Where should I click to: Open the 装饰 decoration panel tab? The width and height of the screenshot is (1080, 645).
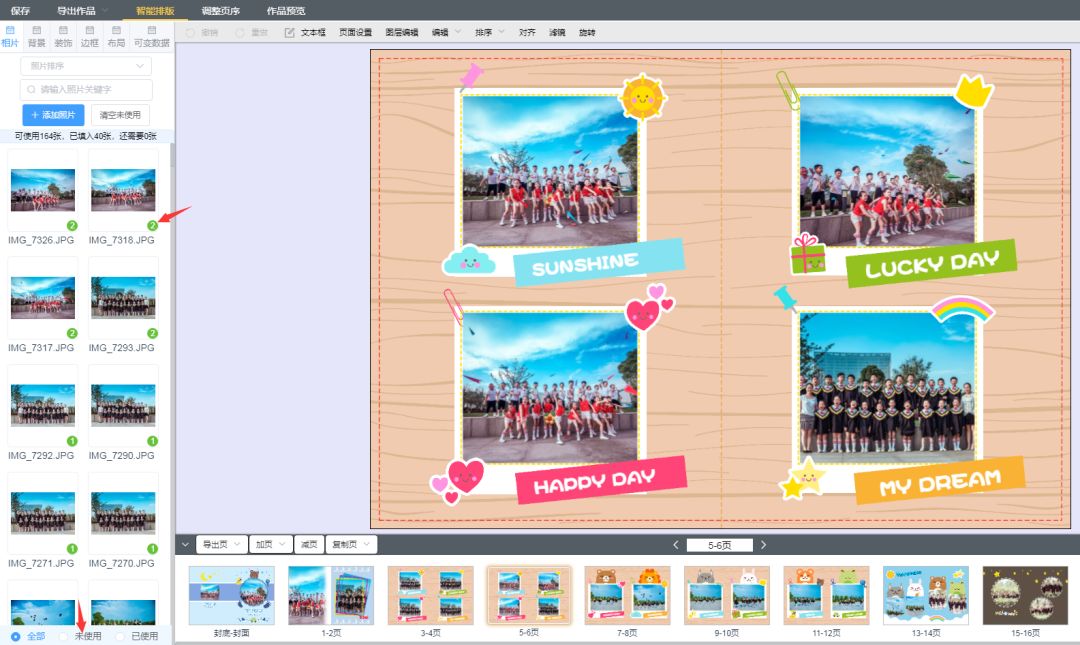[63, 37]
